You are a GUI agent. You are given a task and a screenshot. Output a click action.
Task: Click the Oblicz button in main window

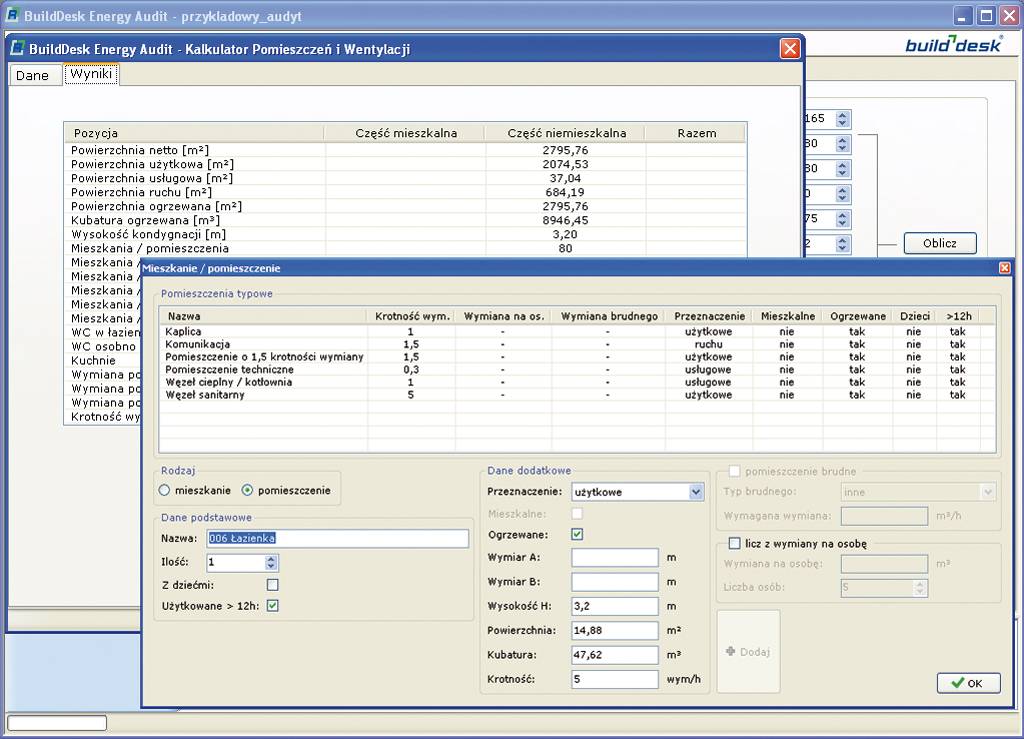pyautogui.click(x=940, y=243)
